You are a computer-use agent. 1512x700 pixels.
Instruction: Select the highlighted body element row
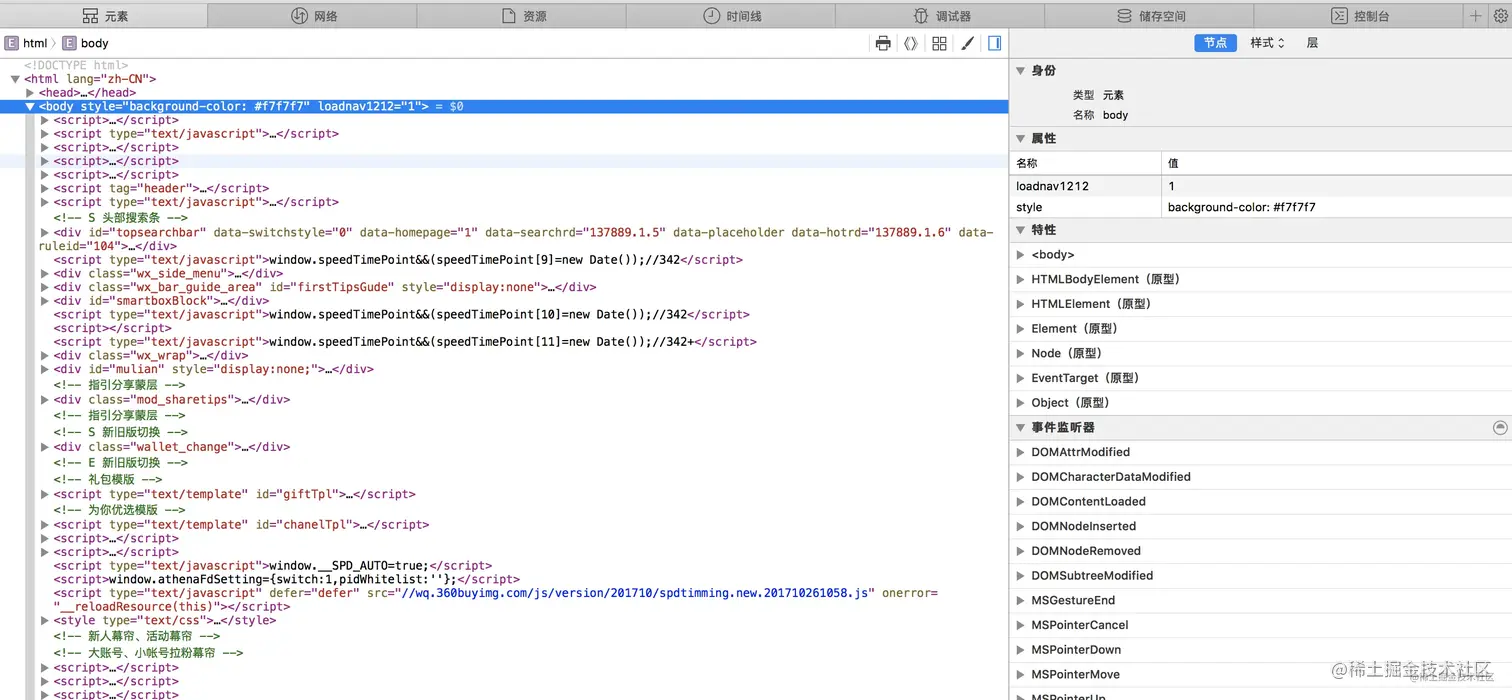coord(200,106)
